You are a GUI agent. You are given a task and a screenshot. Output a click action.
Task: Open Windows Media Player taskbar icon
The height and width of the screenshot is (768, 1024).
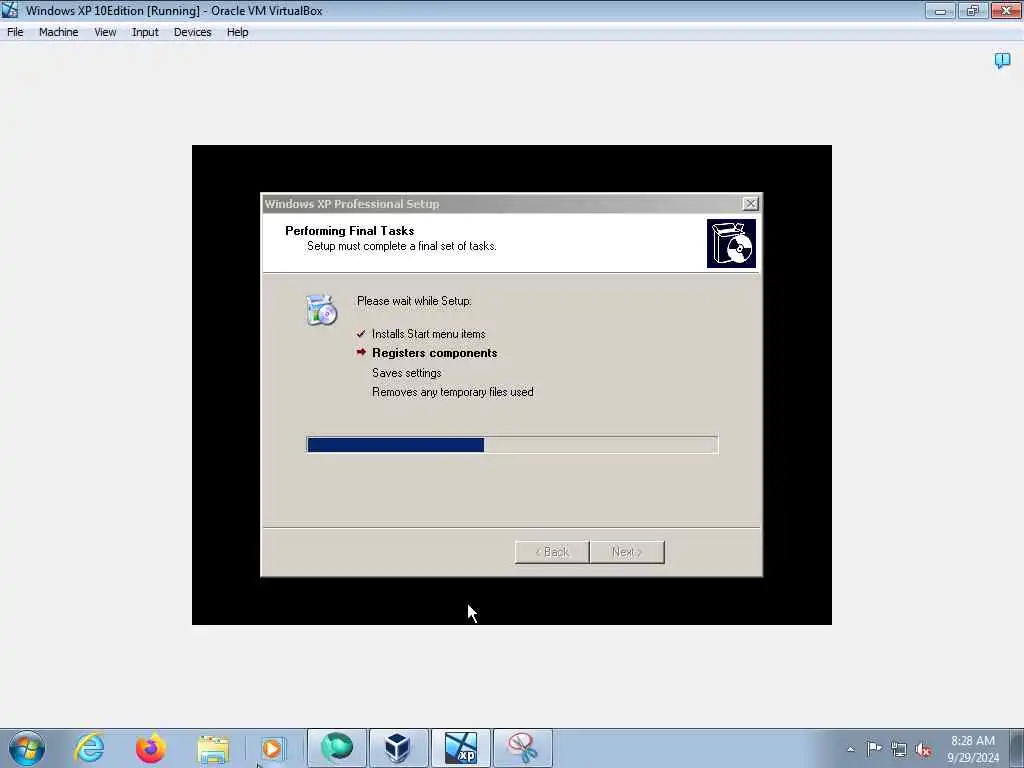coord(273,748)
